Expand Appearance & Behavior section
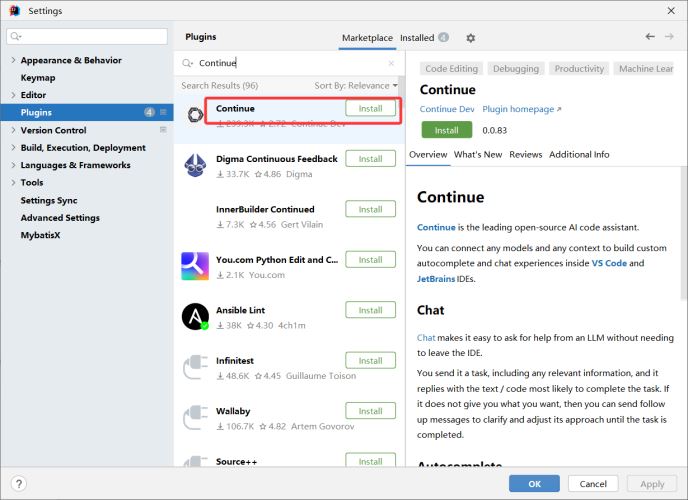Image resolution: width=688 pixels, height=500 pixels. [13, 60]
